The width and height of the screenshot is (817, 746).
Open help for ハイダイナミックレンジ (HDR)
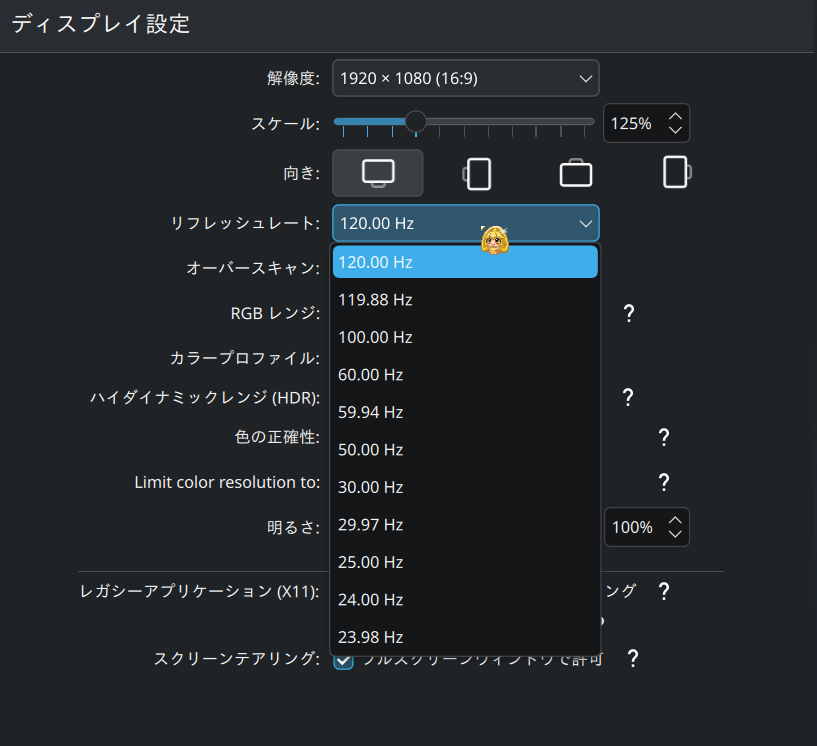(628, 397)
